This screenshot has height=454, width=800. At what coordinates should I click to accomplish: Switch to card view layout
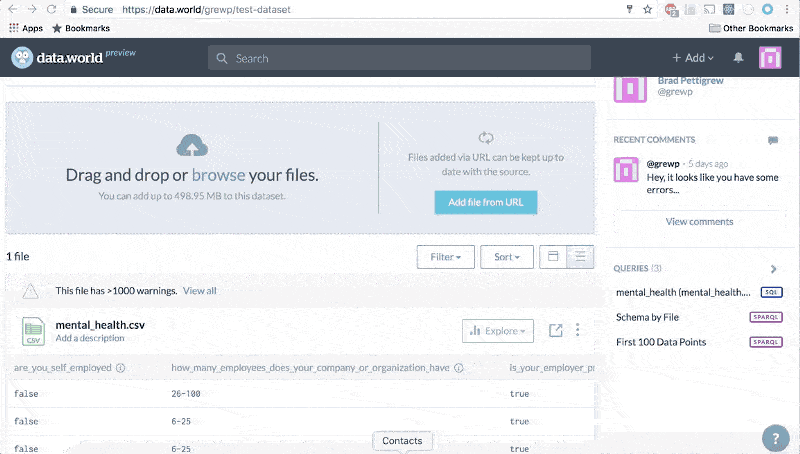[x=553, y=257]
